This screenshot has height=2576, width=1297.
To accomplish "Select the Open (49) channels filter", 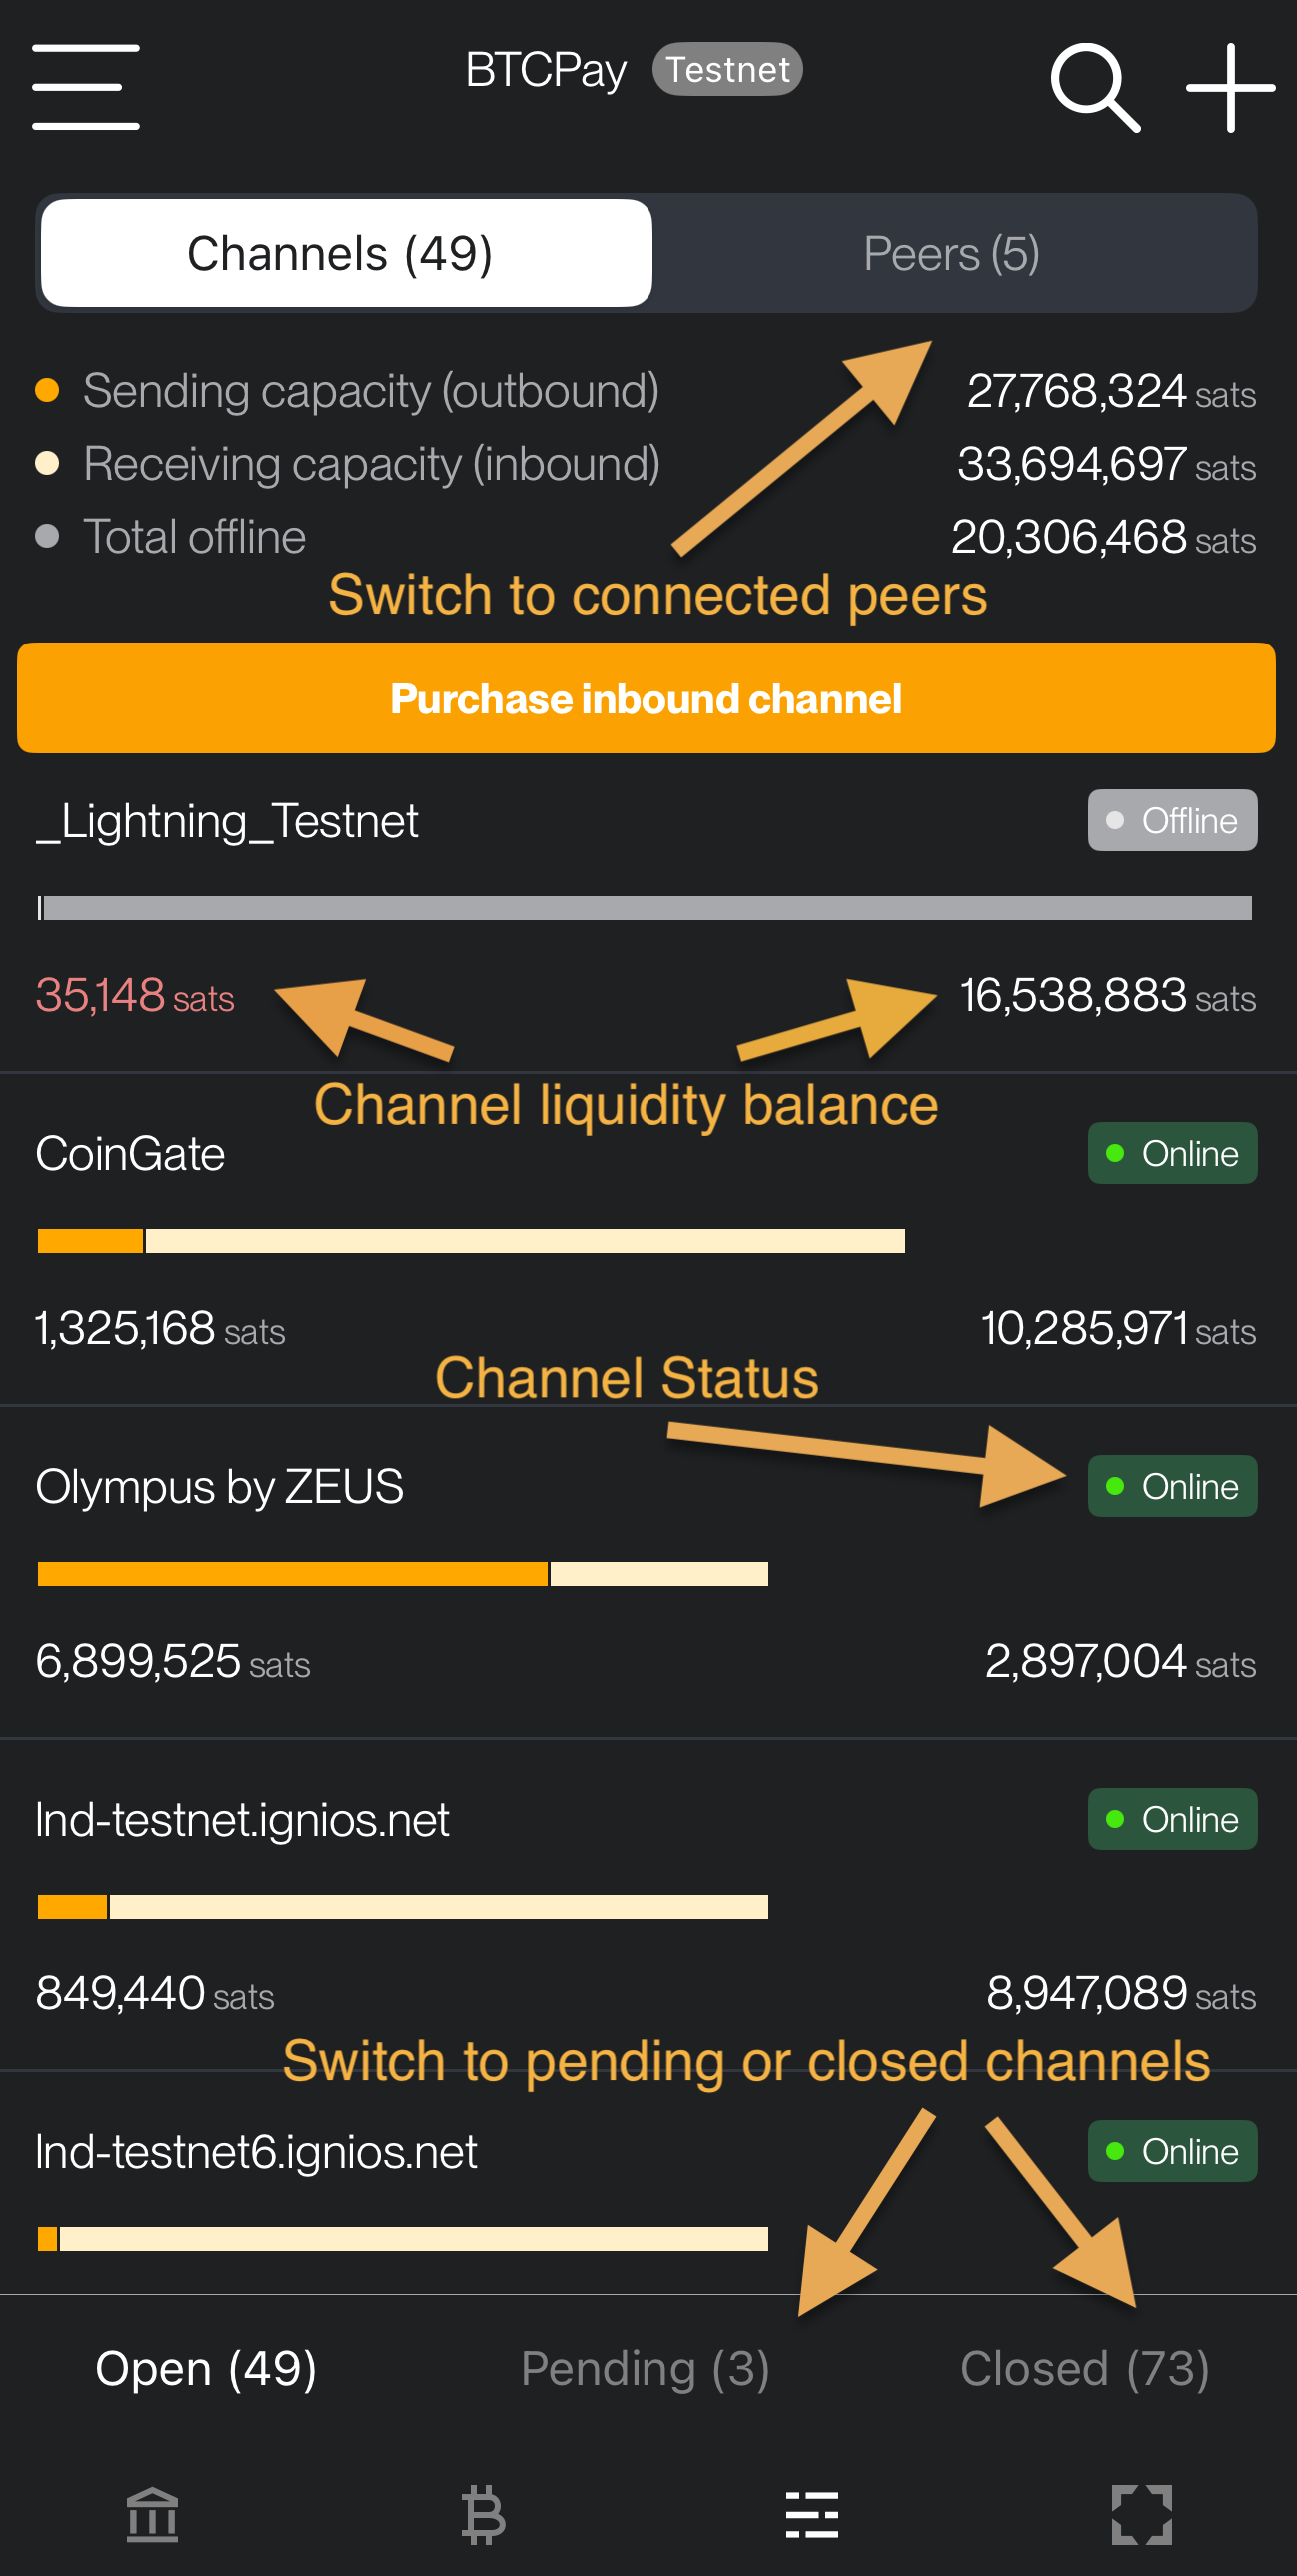I will [x=205, y=2368].
